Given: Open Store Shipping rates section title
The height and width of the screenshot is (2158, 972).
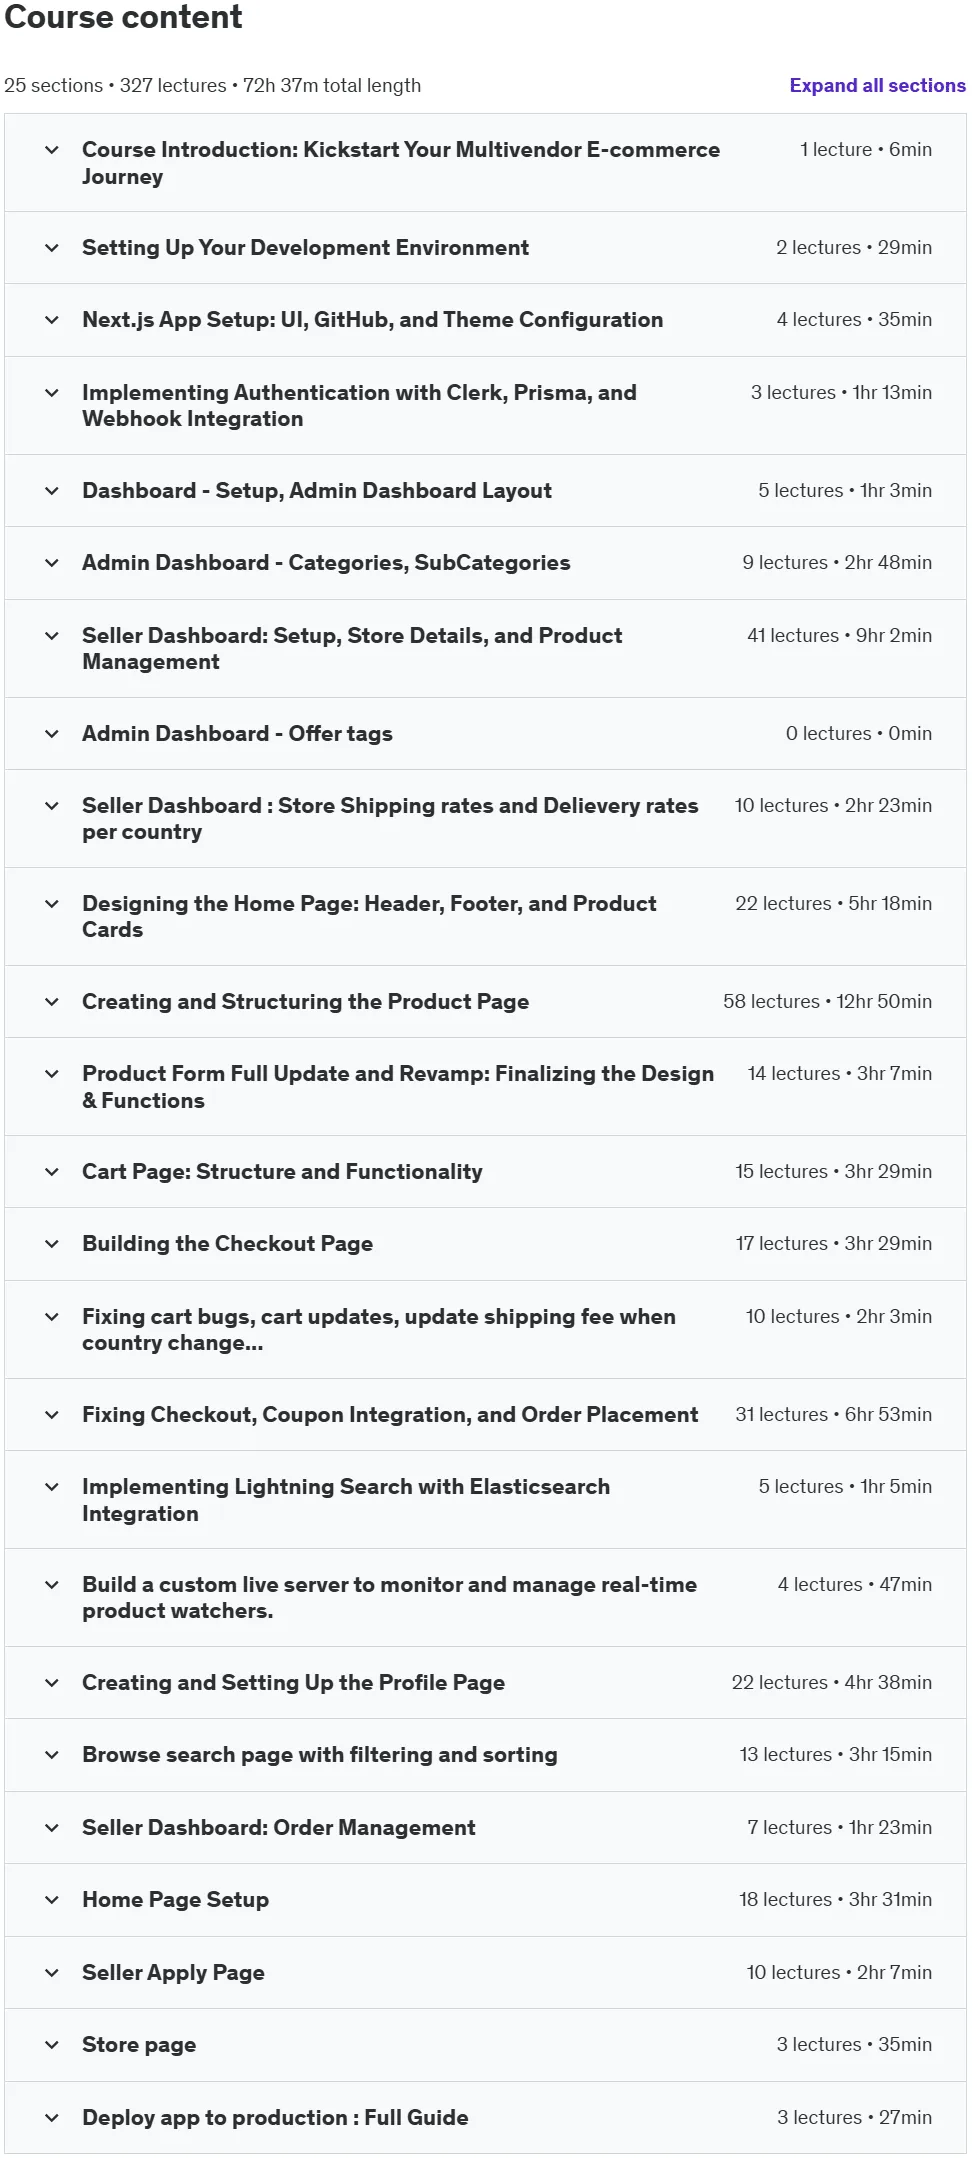Looking at the screenshot, I should 390,819.
